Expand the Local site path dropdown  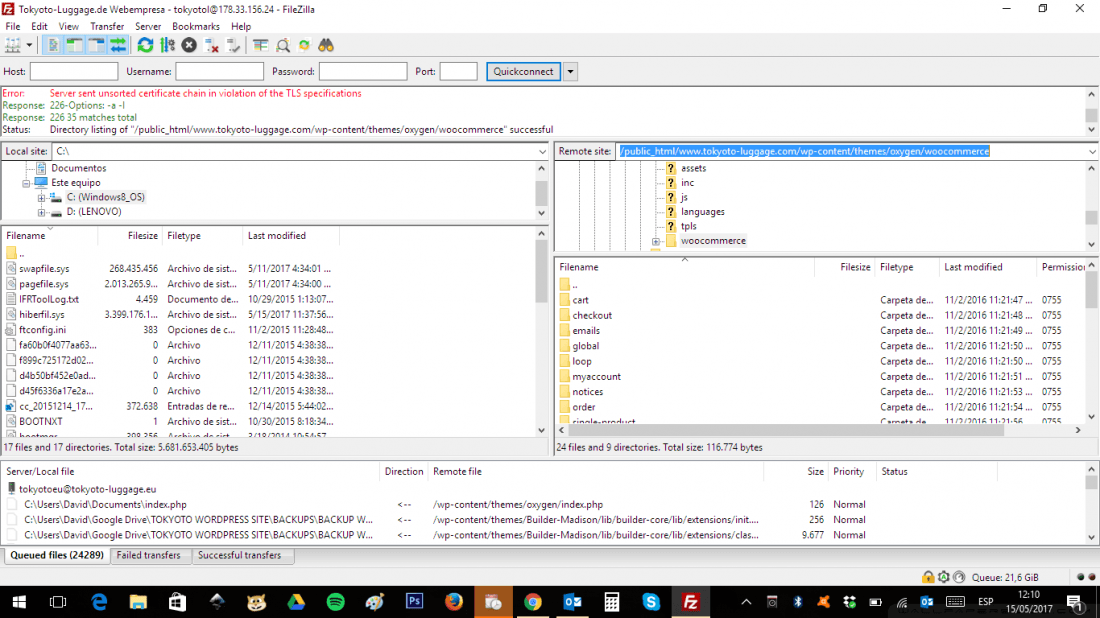542,152
